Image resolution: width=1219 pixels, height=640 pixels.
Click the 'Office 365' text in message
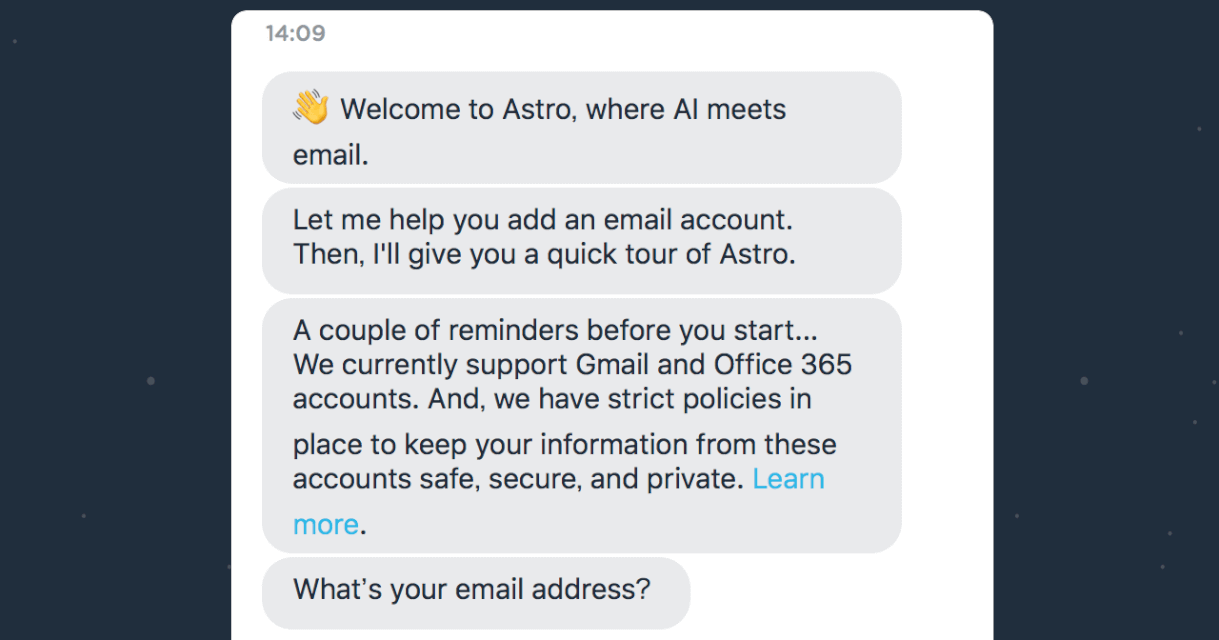(x=782, y=364)
